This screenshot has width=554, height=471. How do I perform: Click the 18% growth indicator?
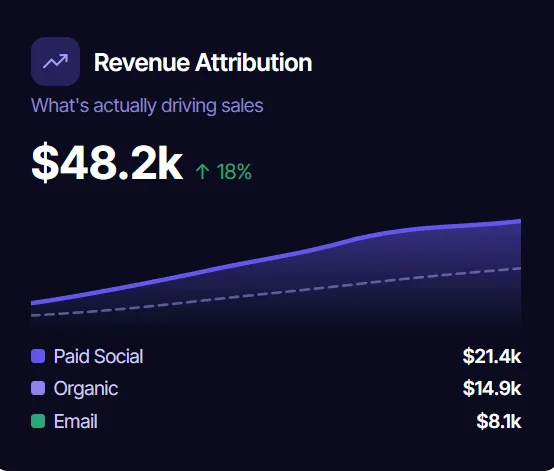point(234,172)
